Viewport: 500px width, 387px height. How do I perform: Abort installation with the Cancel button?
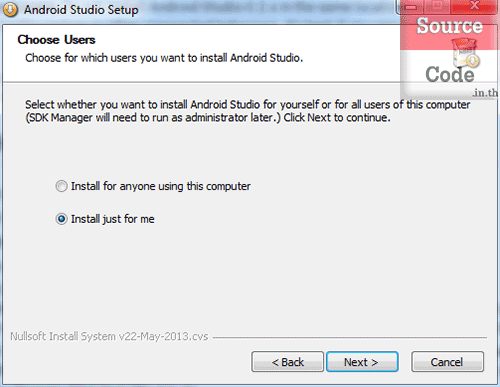point(447,362)
